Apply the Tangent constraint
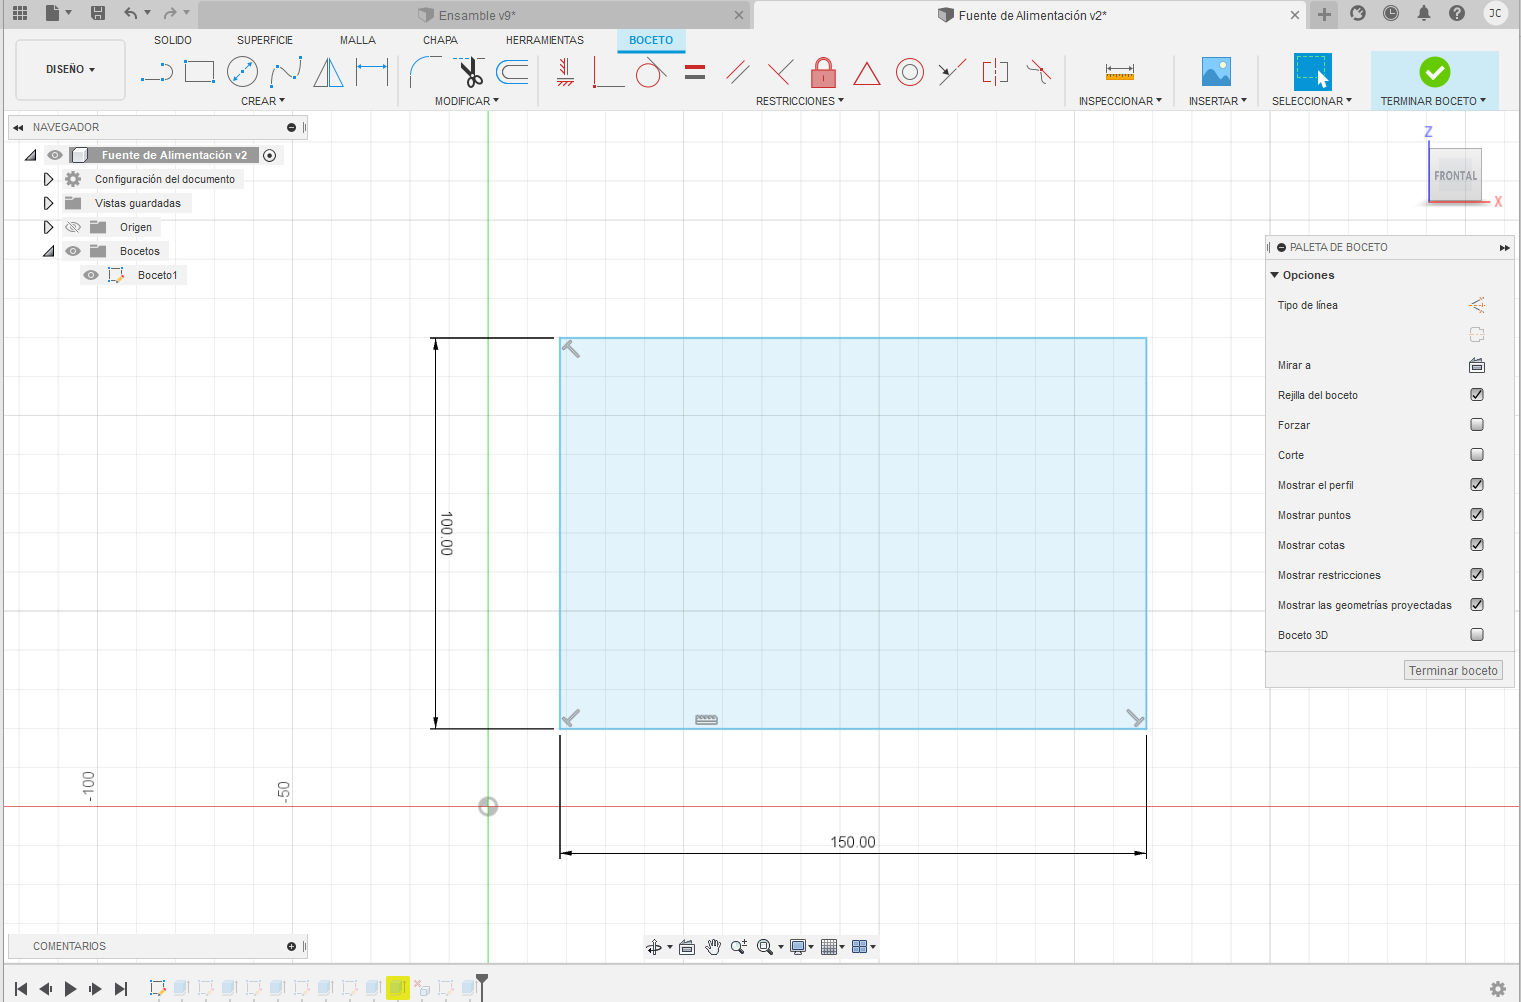Screen dimensions: 1521x1002 pos(651,72)
